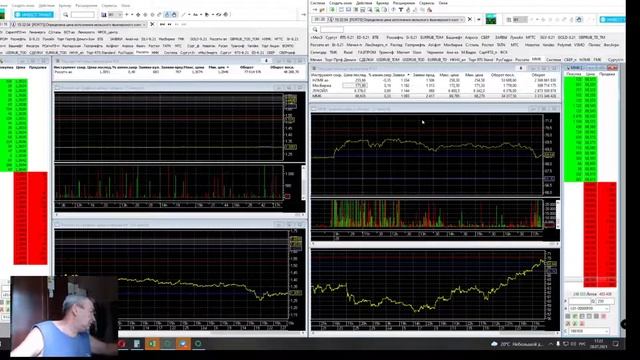Click horizontal scrollbar under left top chart
Screen dimensions: 640x360
pos(180,214)
